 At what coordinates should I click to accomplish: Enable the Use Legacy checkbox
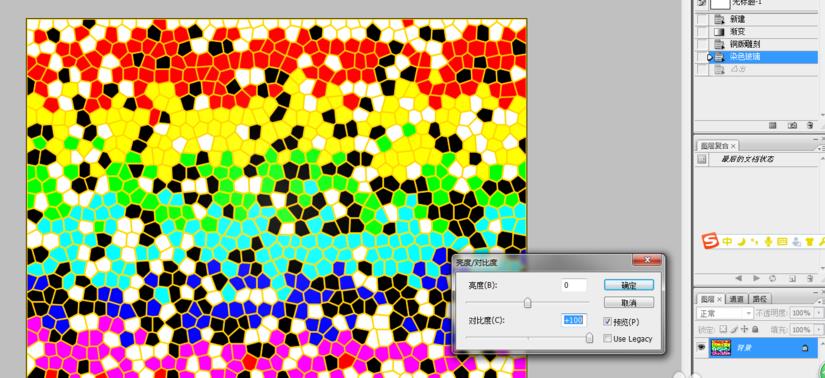[608, 339]
